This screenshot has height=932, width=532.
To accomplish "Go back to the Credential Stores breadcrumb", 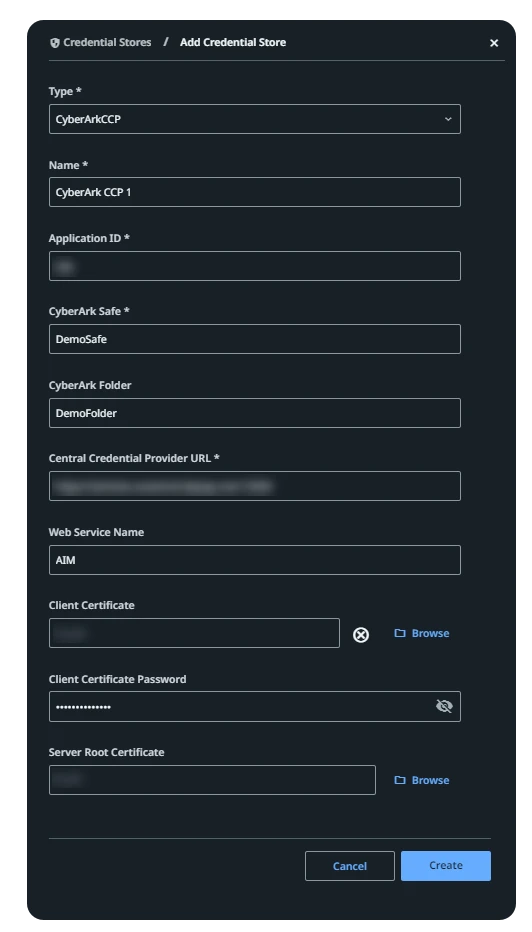I will click(107, 42).
